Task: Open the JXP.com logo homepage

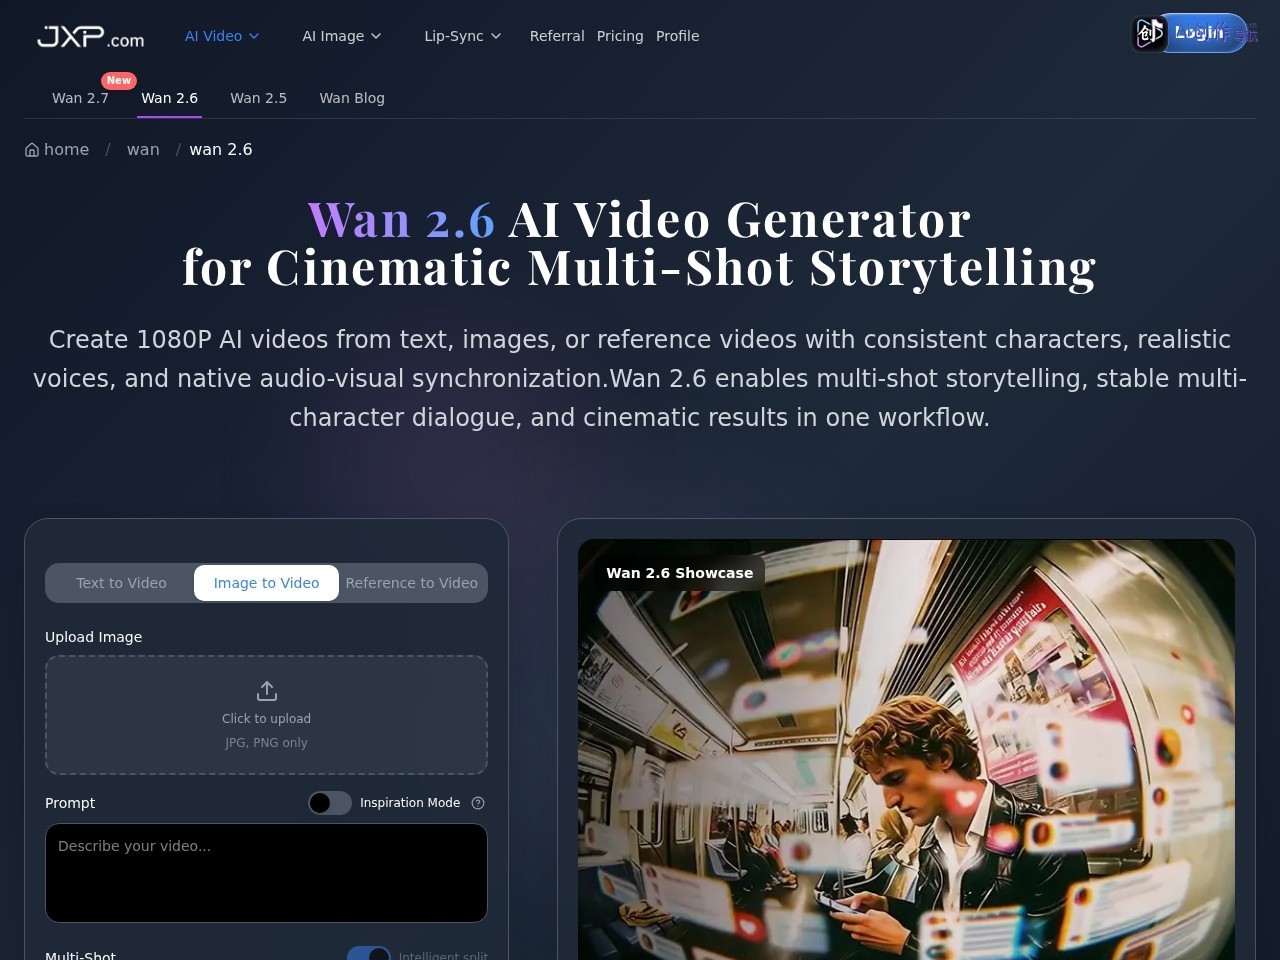Action: coord(90,36)
